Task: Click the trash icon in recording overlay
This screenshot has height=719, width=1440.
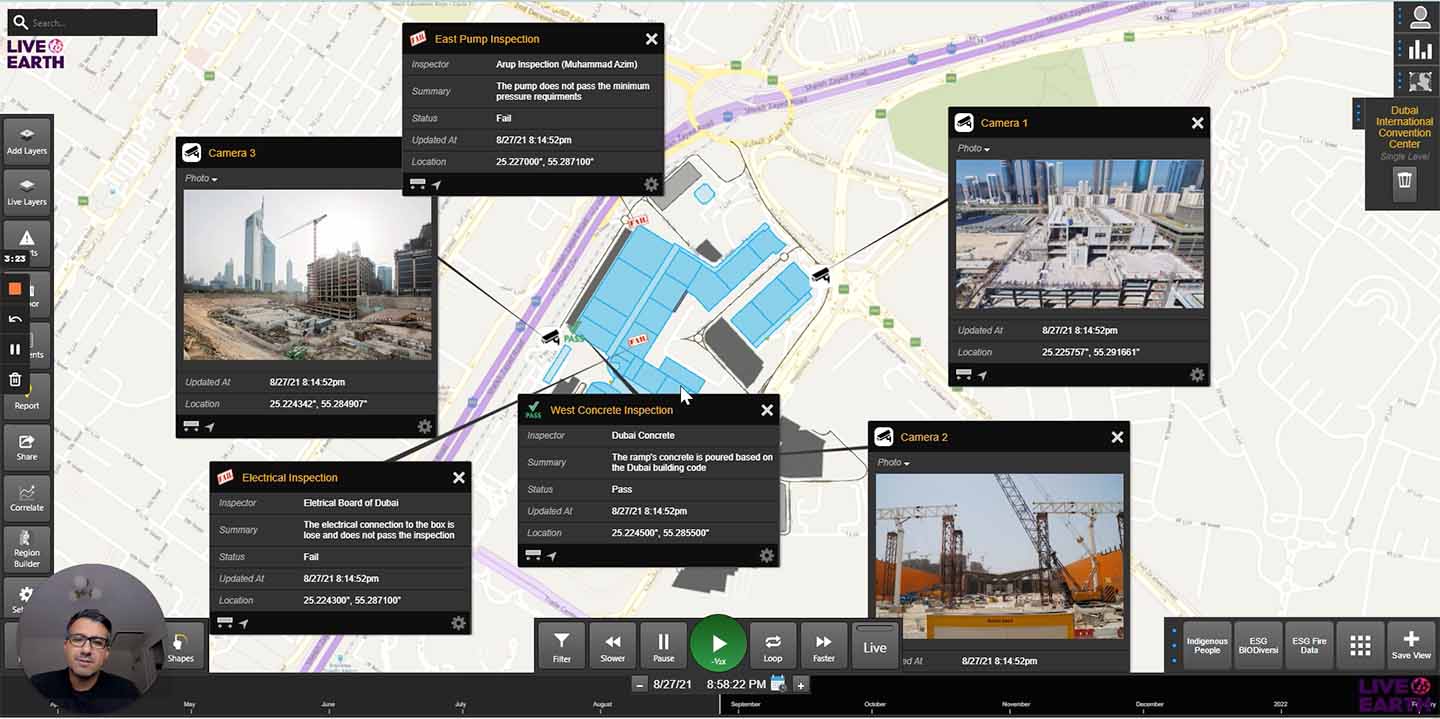Action: (x=15, y=379)
